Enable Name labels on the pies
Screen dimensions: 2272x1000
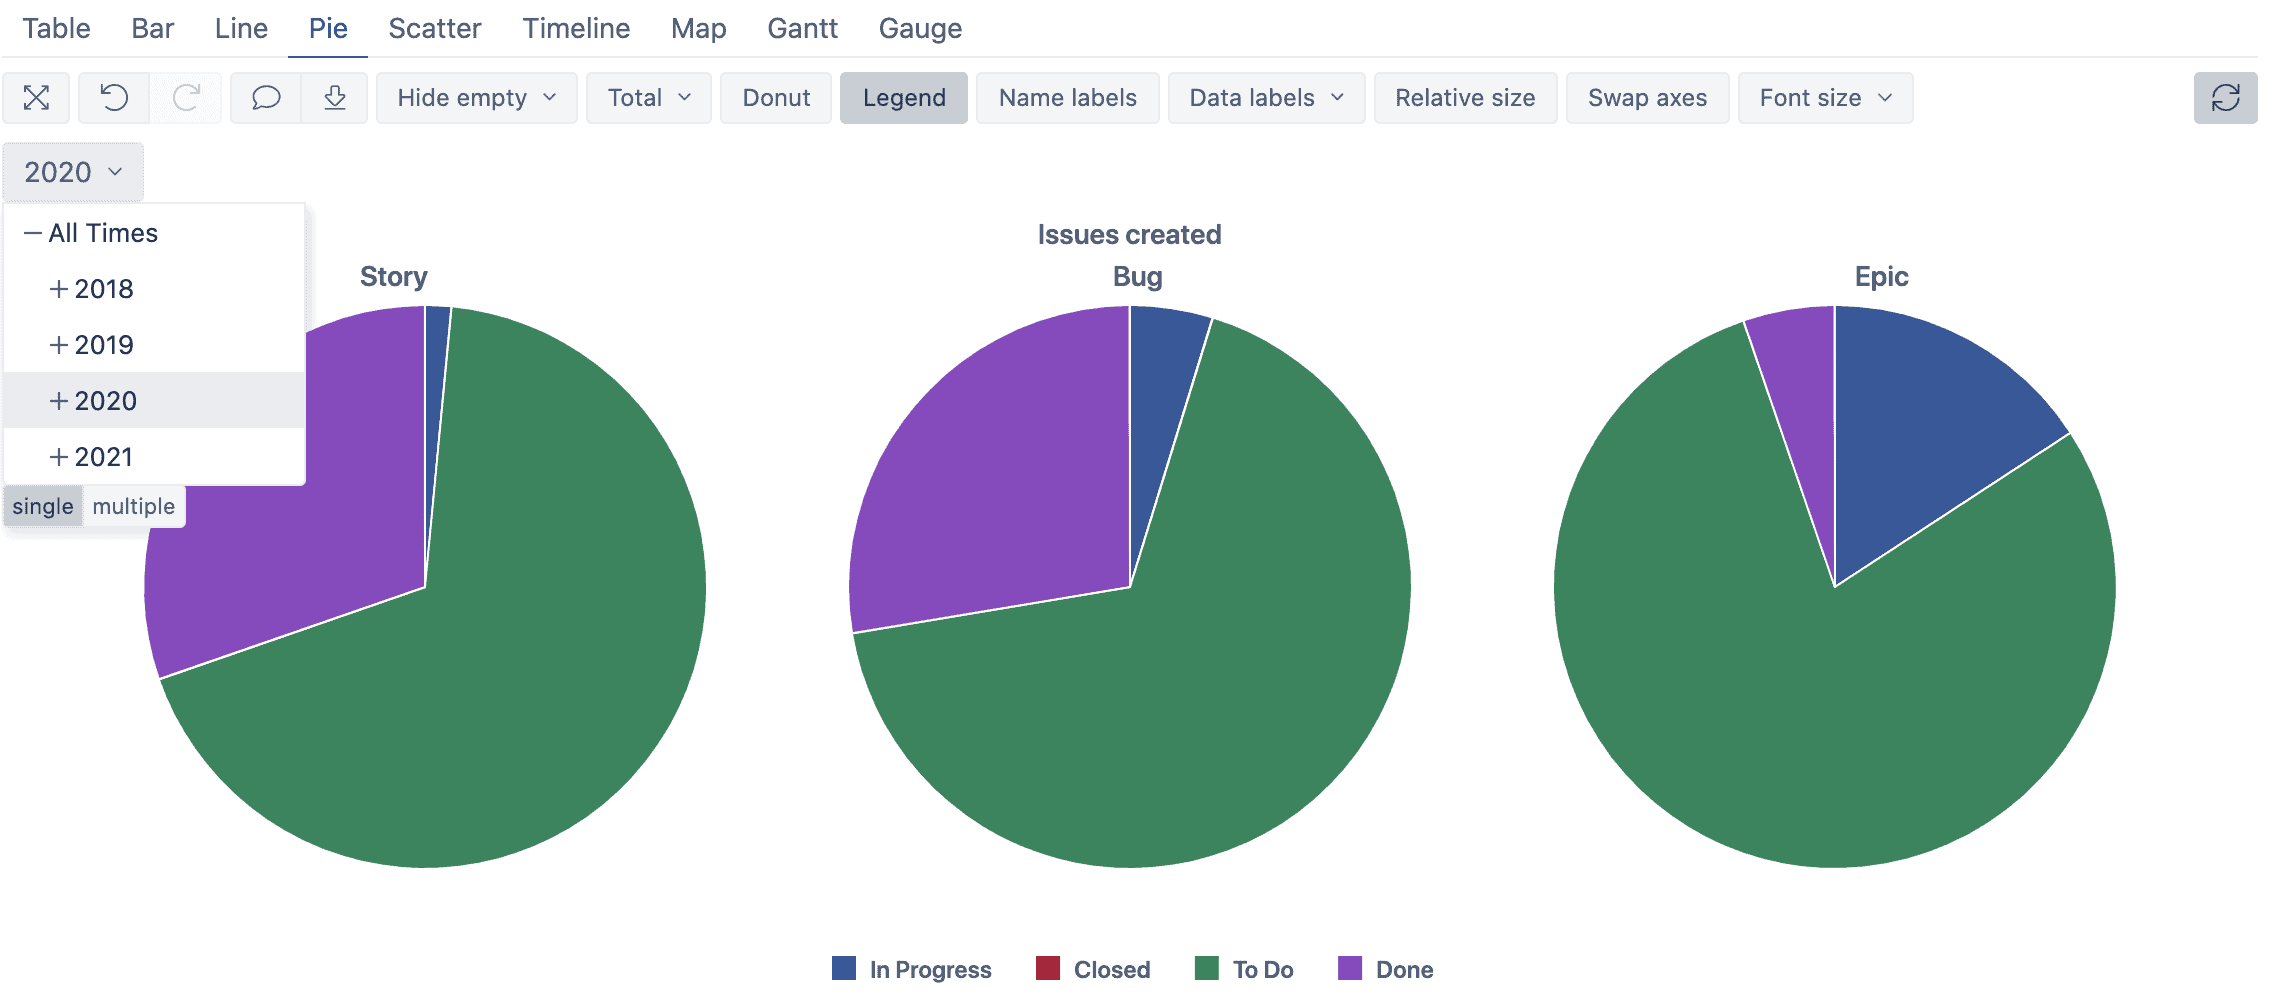pyautogui.click(x=1066, y=97)
